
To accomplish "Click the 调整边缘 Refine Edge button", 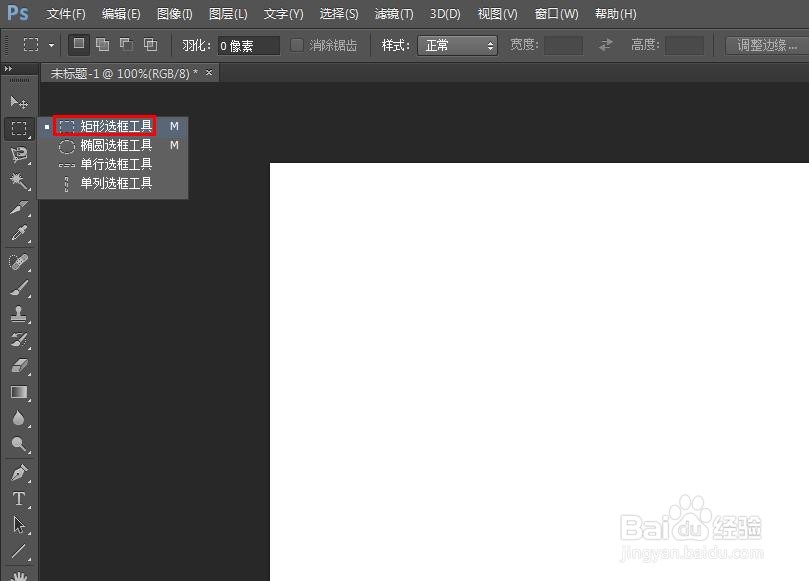I will click(x=766, y=45).
